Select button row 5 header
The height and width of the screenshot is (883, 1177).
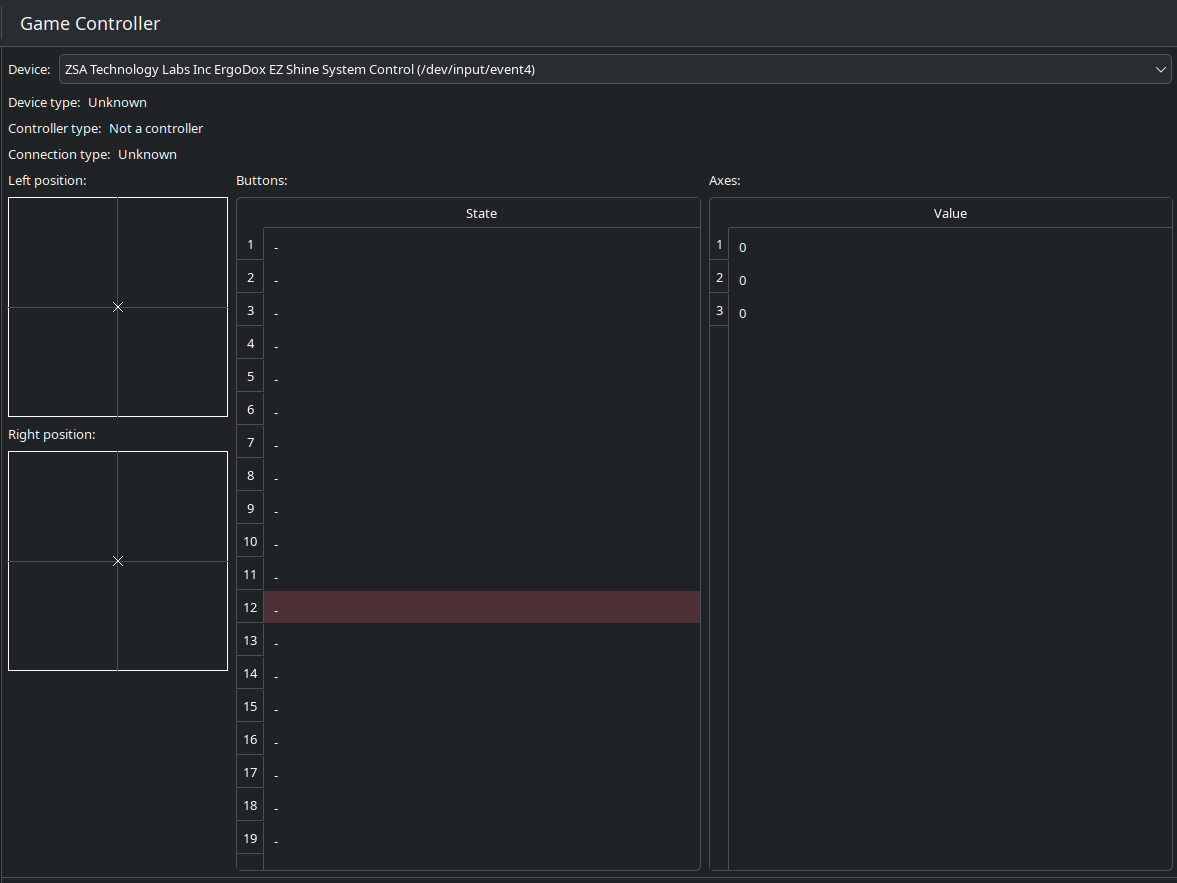tap(250, 377)
